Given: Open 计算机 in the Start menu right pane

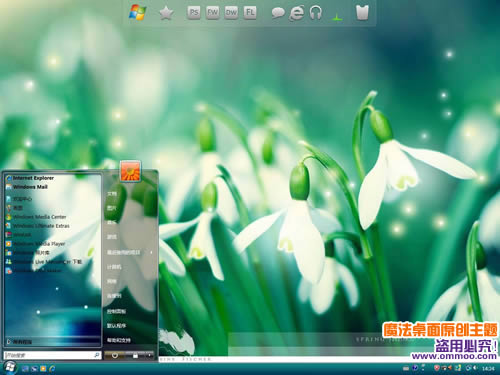Looking at the screenshot, I should [x=114, y=267].
